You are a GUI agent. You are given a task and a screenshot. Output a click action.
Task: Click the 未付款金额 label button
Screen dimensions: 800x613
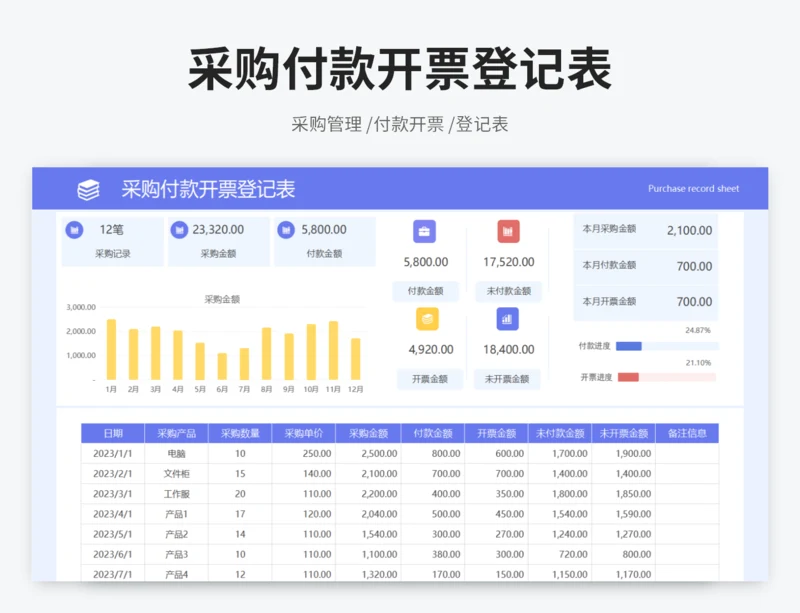point(508,291)
